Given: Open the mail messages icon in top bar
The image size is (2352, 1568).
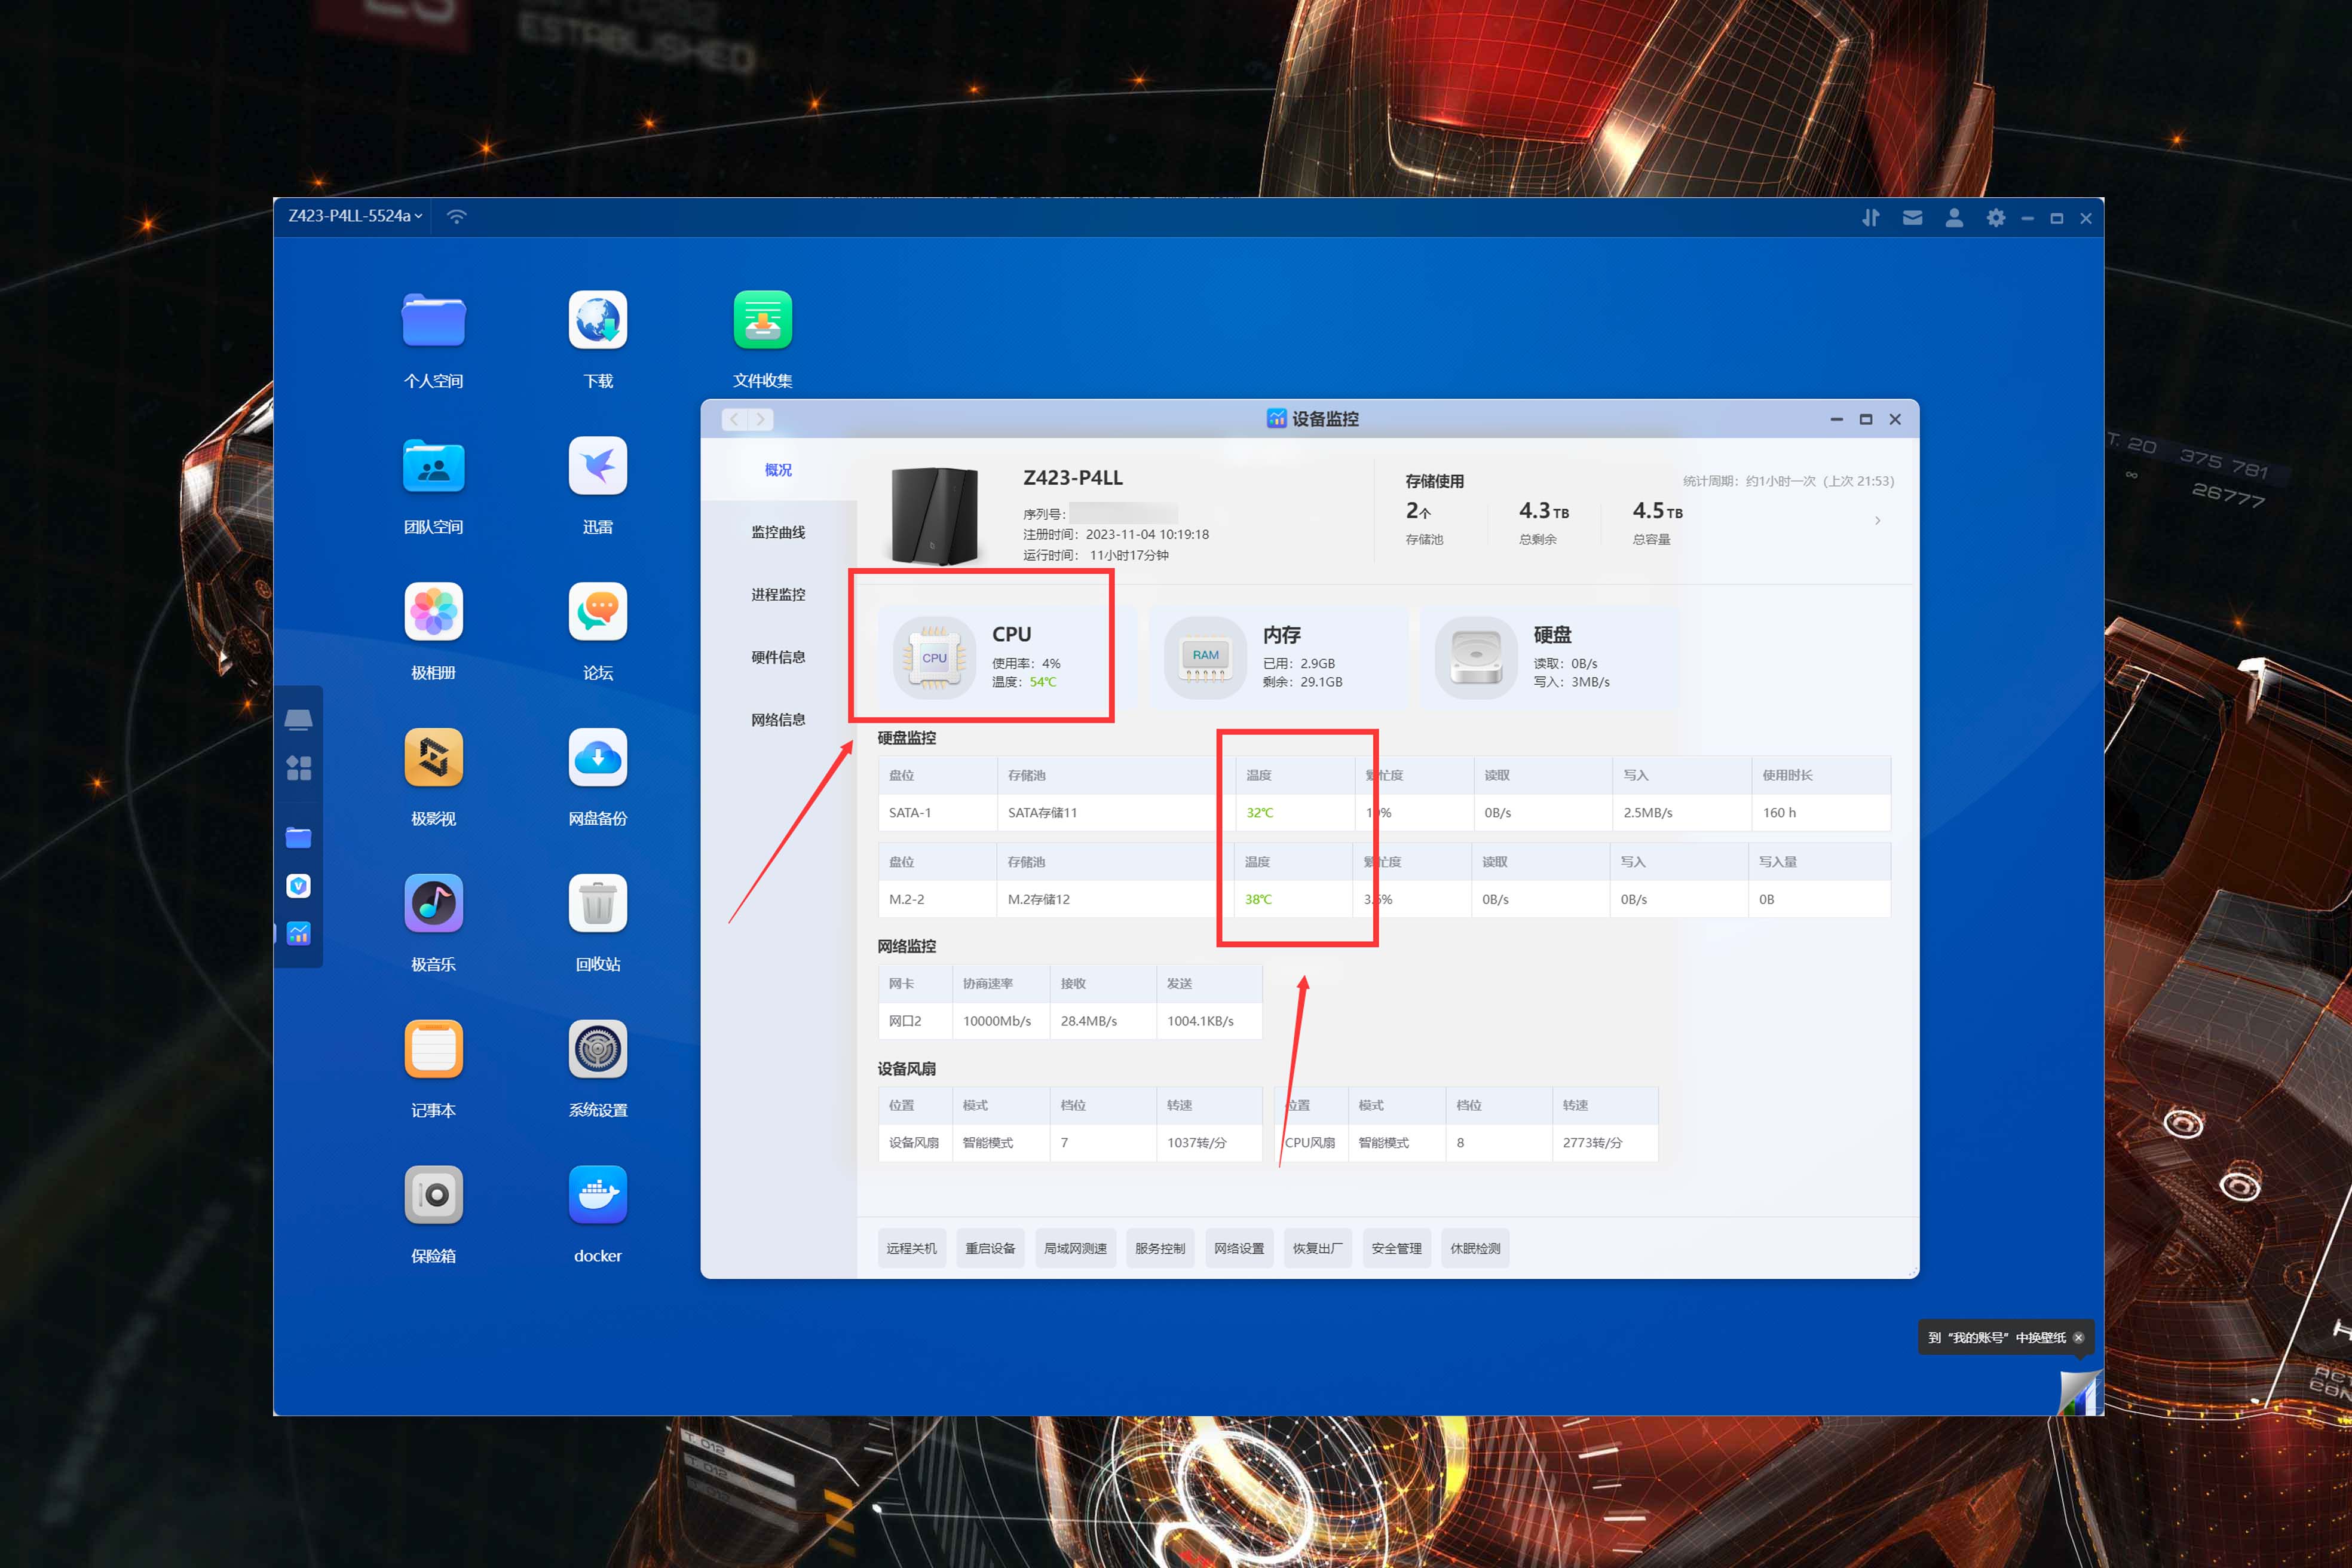Looking at the screenshot, I should pyautogui.click(x=1912, y=217).
